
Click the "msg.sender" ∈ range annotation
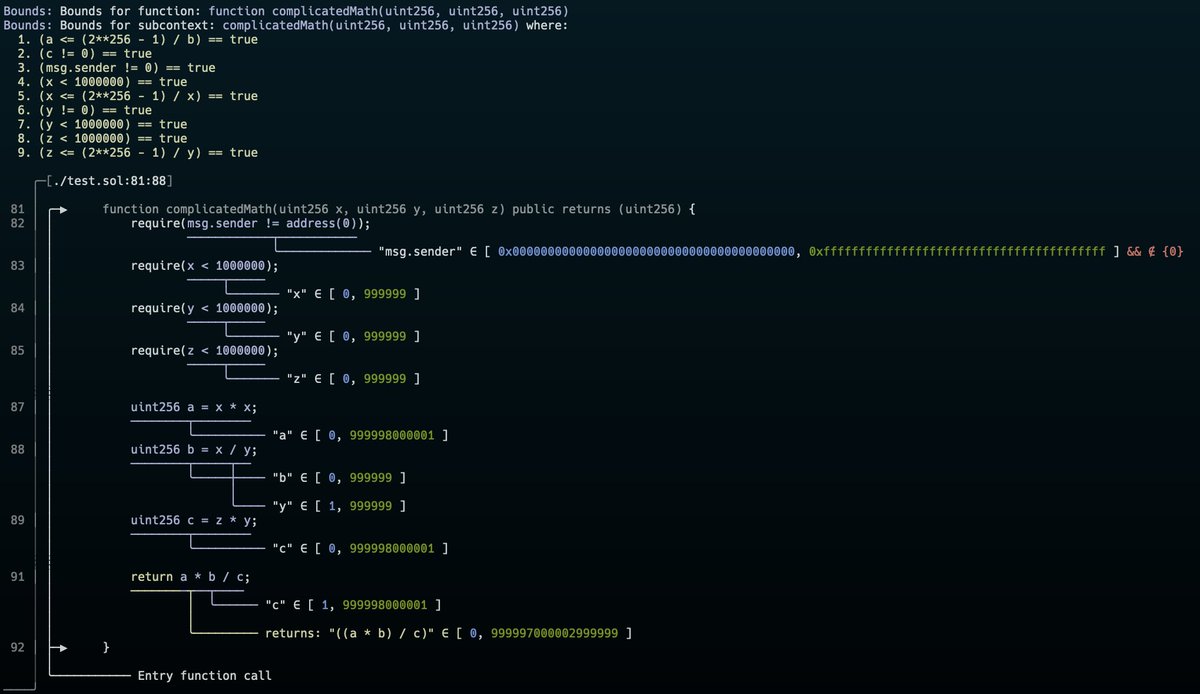tap(781, 252)
